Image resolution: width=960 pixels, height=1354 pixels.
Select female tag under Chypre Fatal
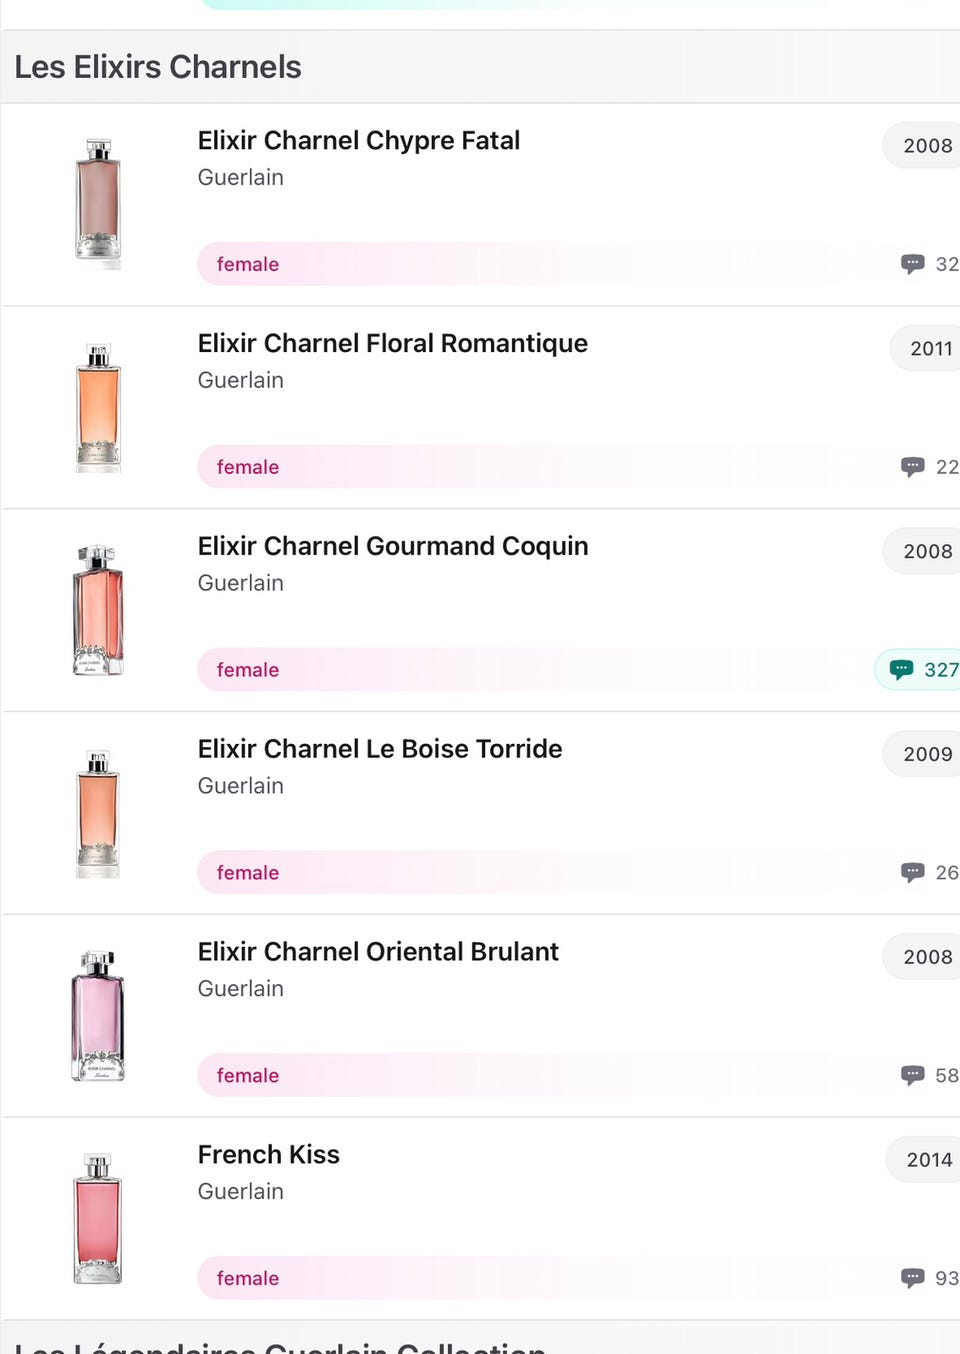pos(247,264)
